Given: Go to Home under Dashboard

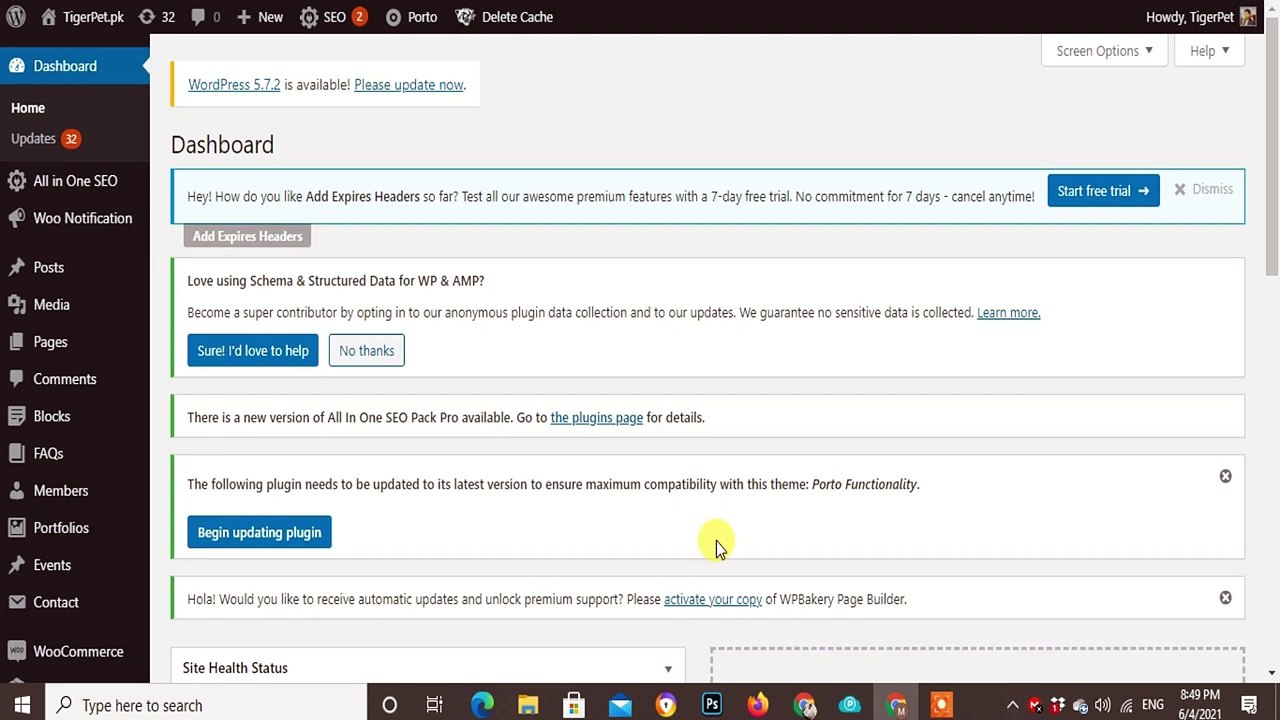Looking at the screenshot, I should [x=28, y=108].
